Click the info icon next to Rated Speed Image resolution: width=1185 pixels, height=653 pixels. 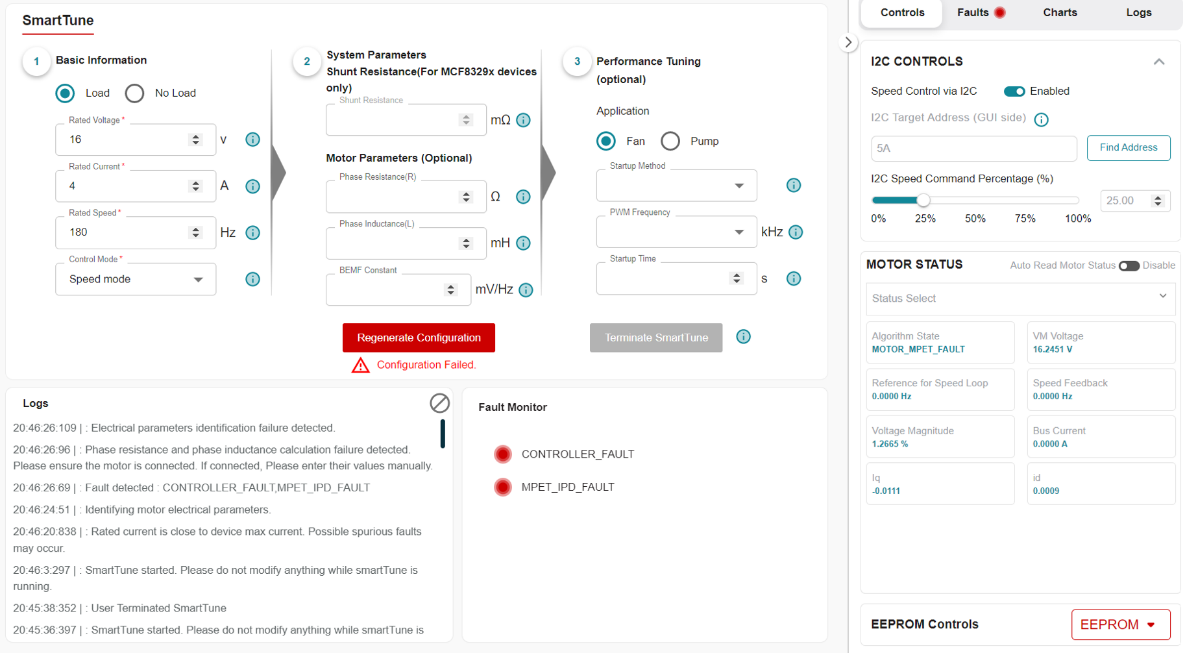(x=253, y=233)
